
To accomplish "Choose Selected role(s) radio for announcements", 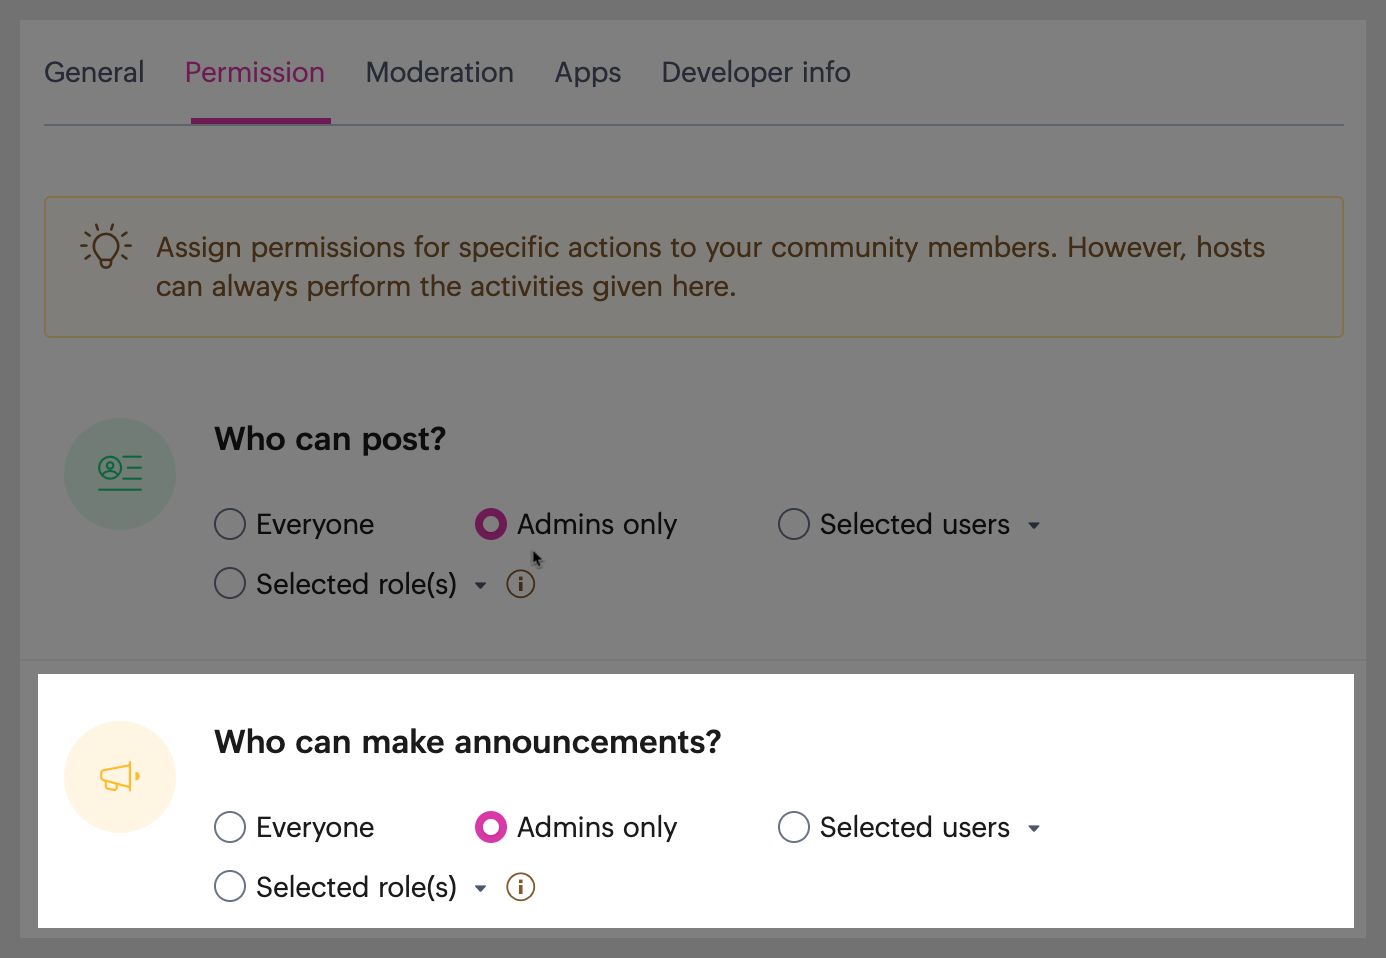I will click(230, 887).
